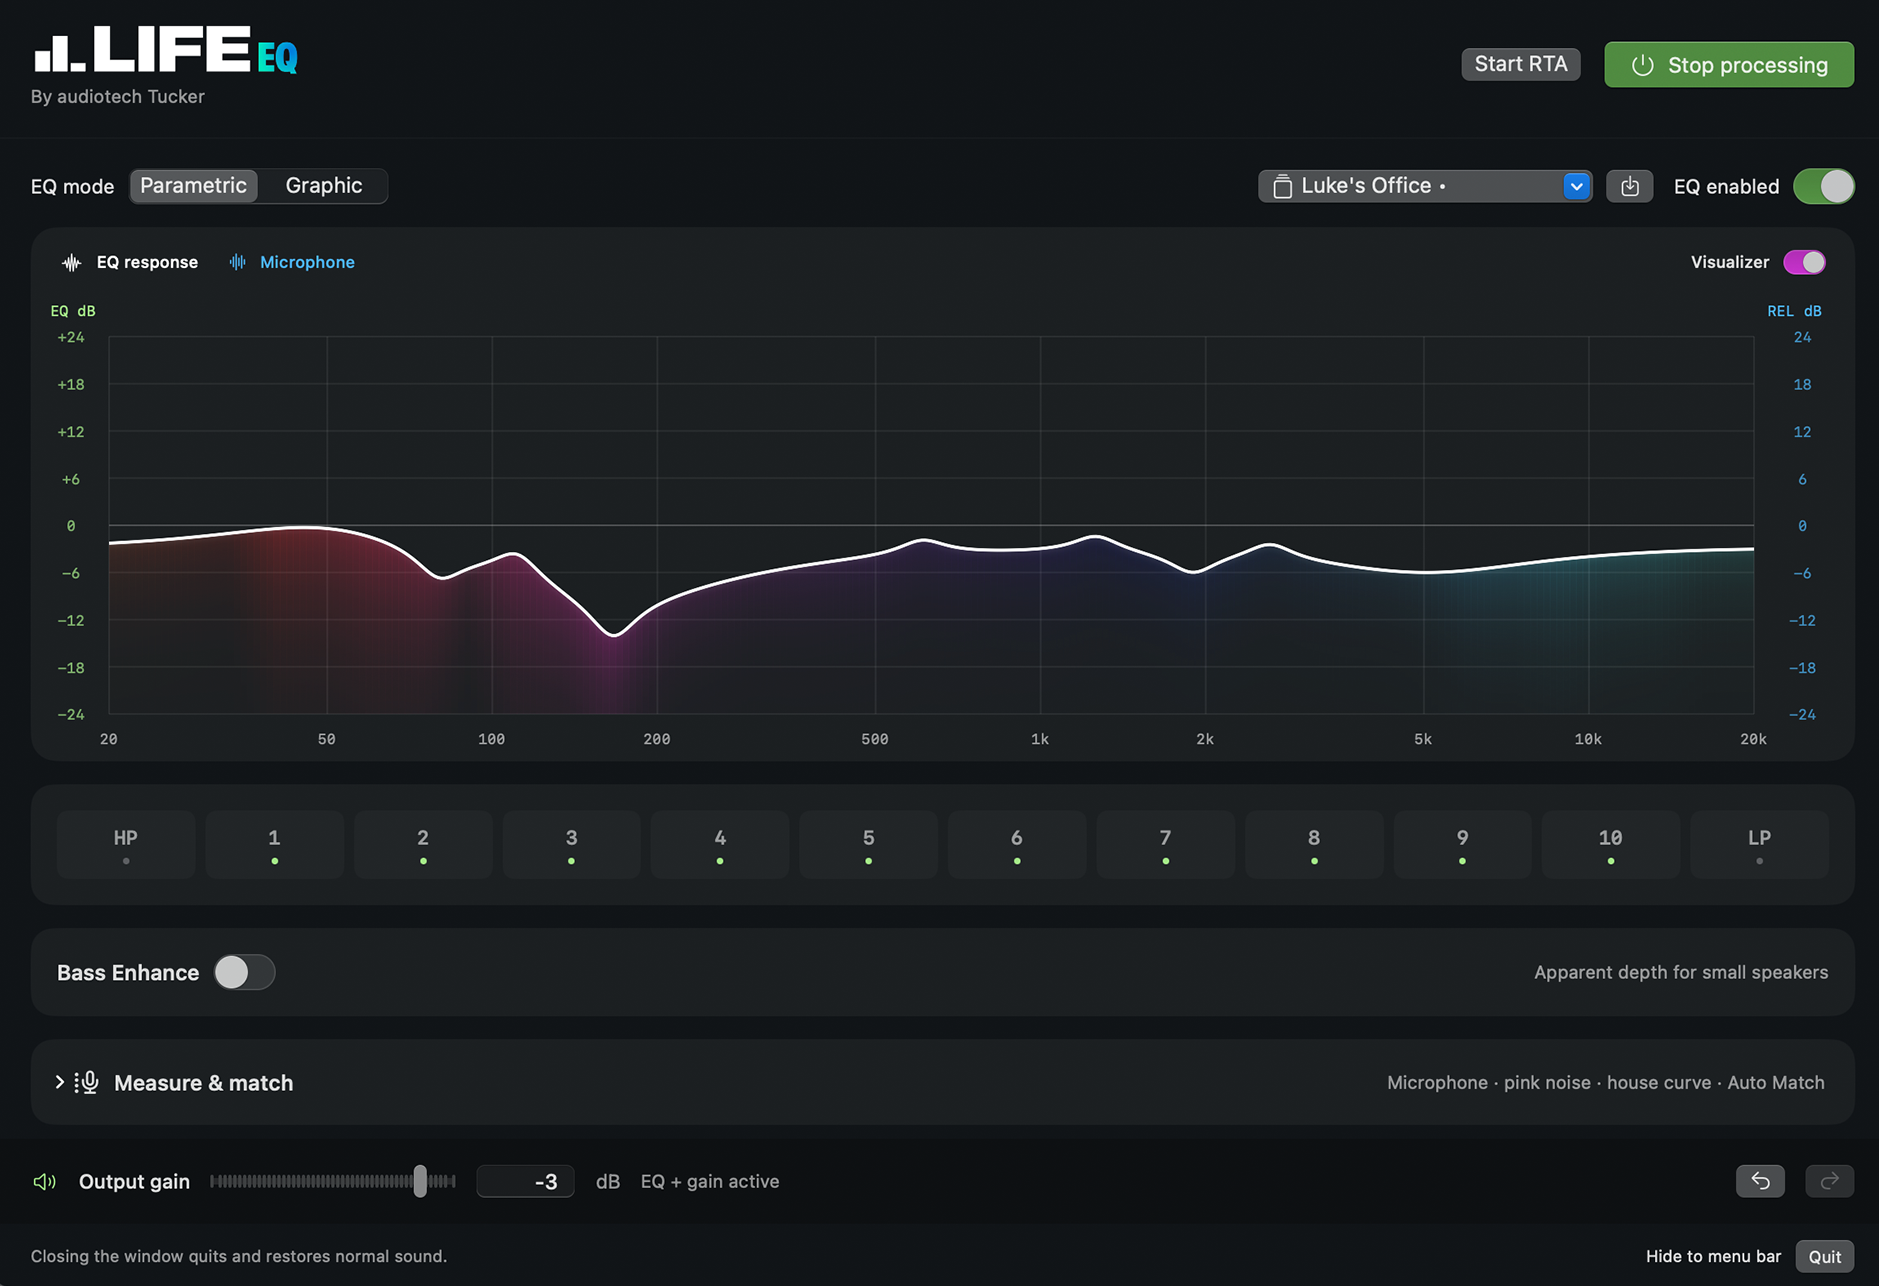Screen dimensions: 1879x1286
Task: Click the Start RTA button
Action: tap(1520, 64)
